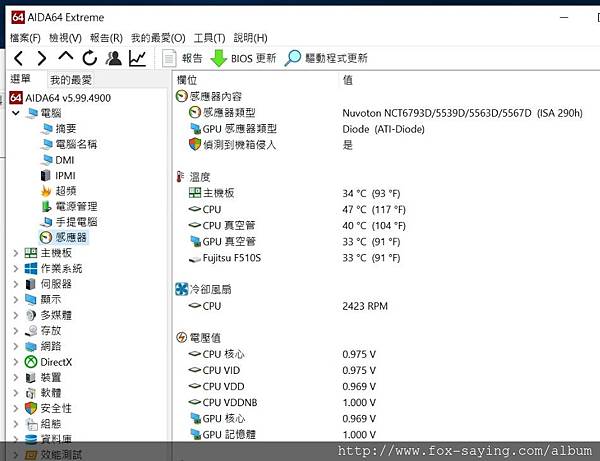Switch to the 我的最愛 favorites tab
This screenshot has height=461, width=600.
71,80
